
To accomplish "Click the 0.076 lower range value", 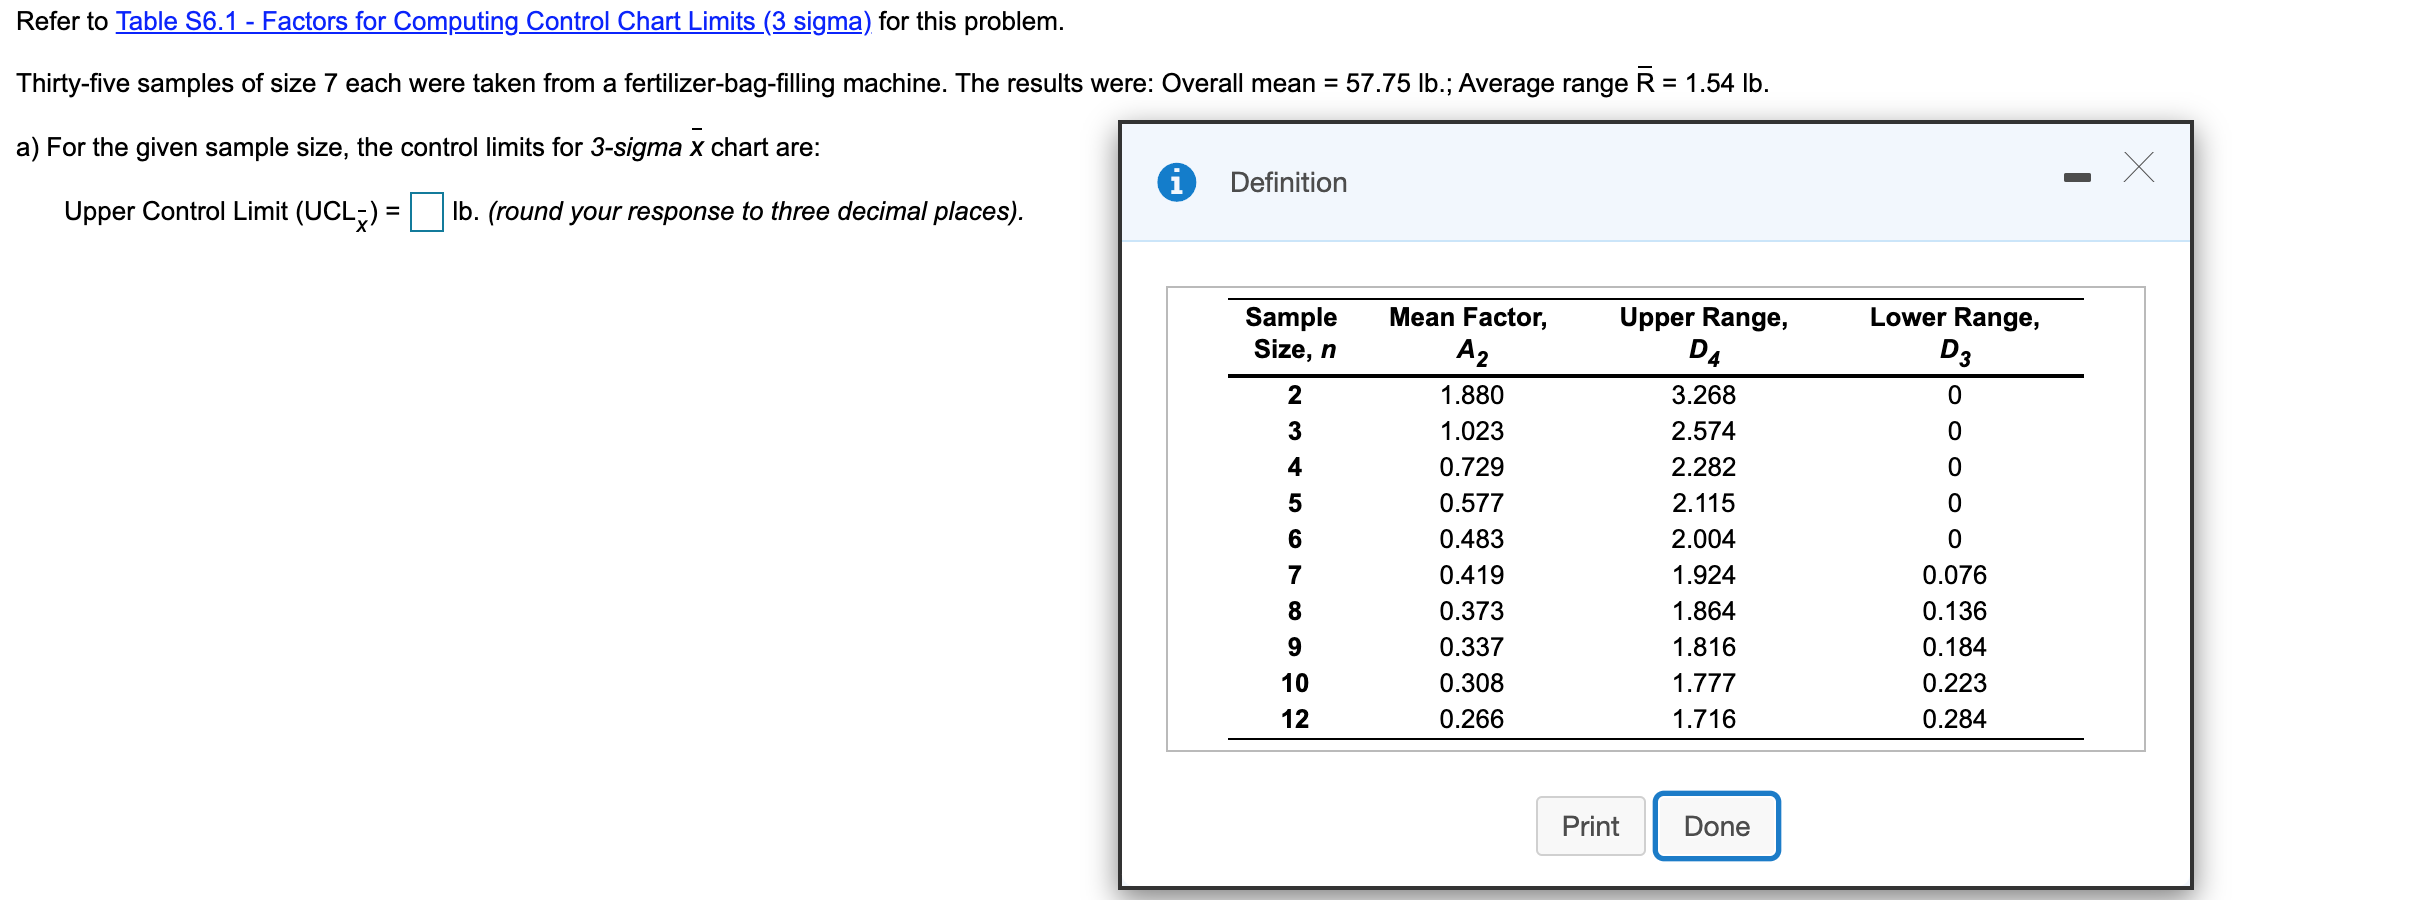I will coord(1950,574).
